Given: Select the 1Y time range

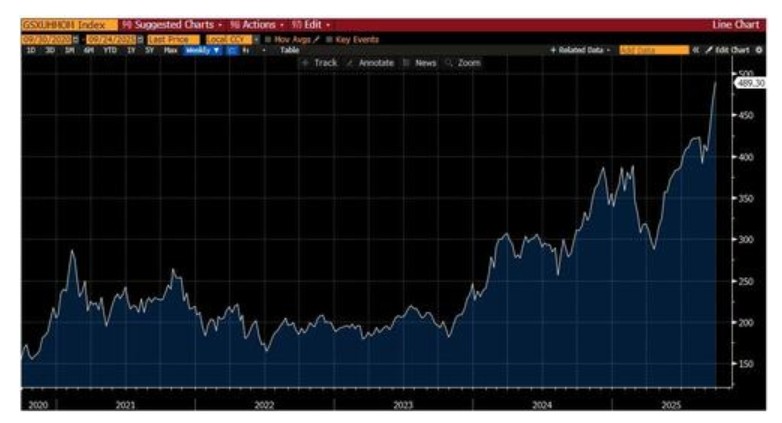Looking at the screenshot, I should click(131, 50).
